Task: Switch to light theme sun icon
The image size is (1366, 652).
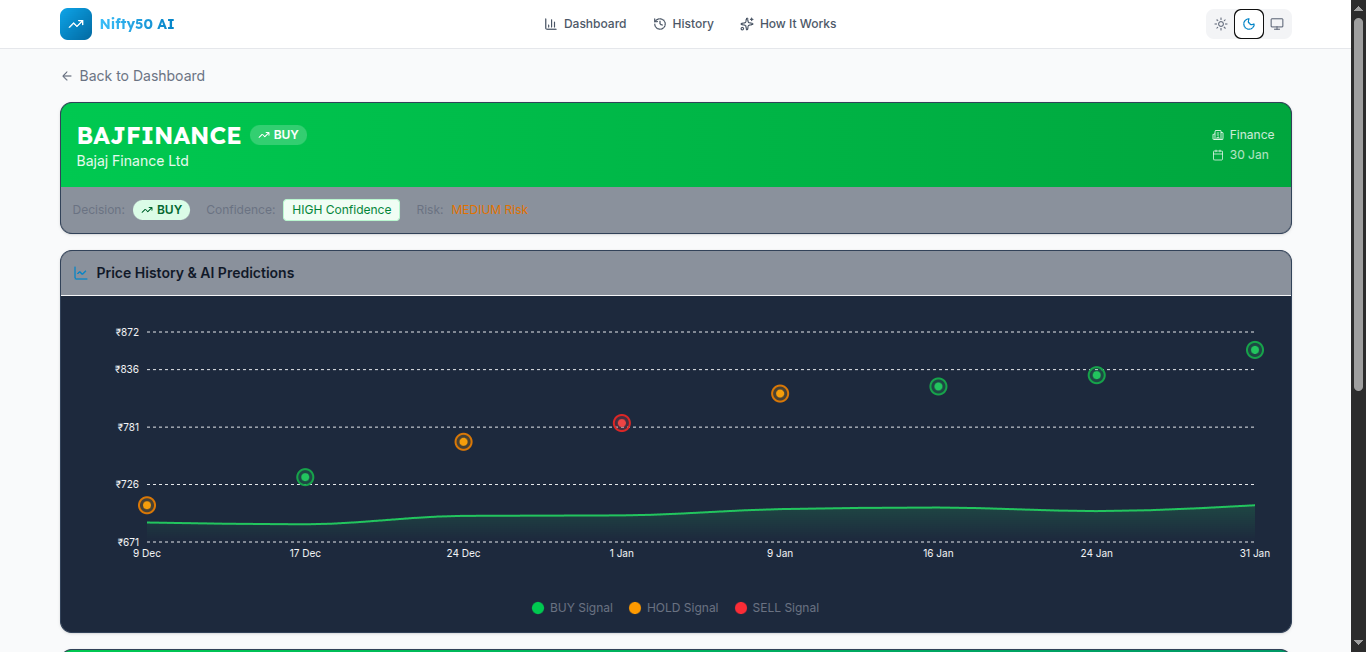Action: (1220, 24)
